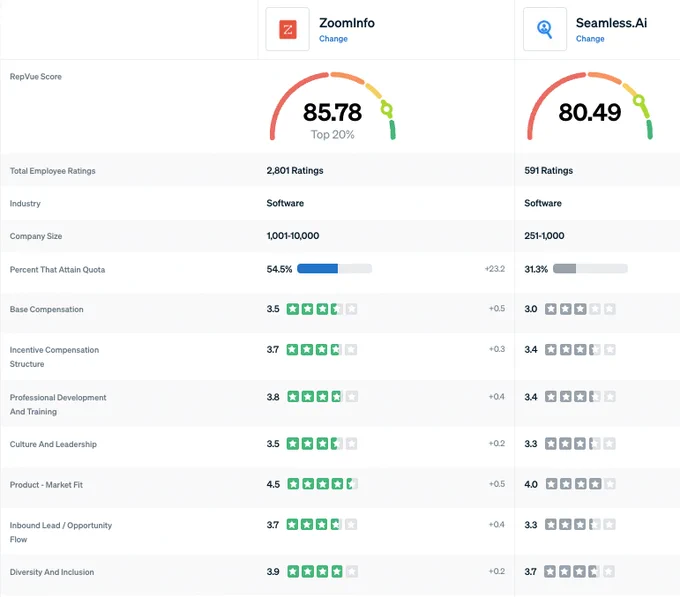This screenshot has height=597, width=680.
Task: Click the Seamless.Ai company name heading
Action: pyautogui.click(x=611, y=23)
